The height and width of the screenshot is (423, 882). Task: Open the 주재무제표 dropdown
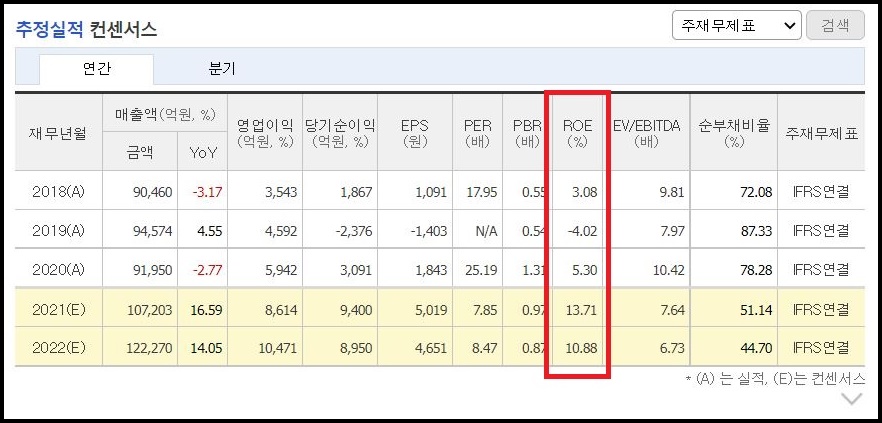[736, 26]
